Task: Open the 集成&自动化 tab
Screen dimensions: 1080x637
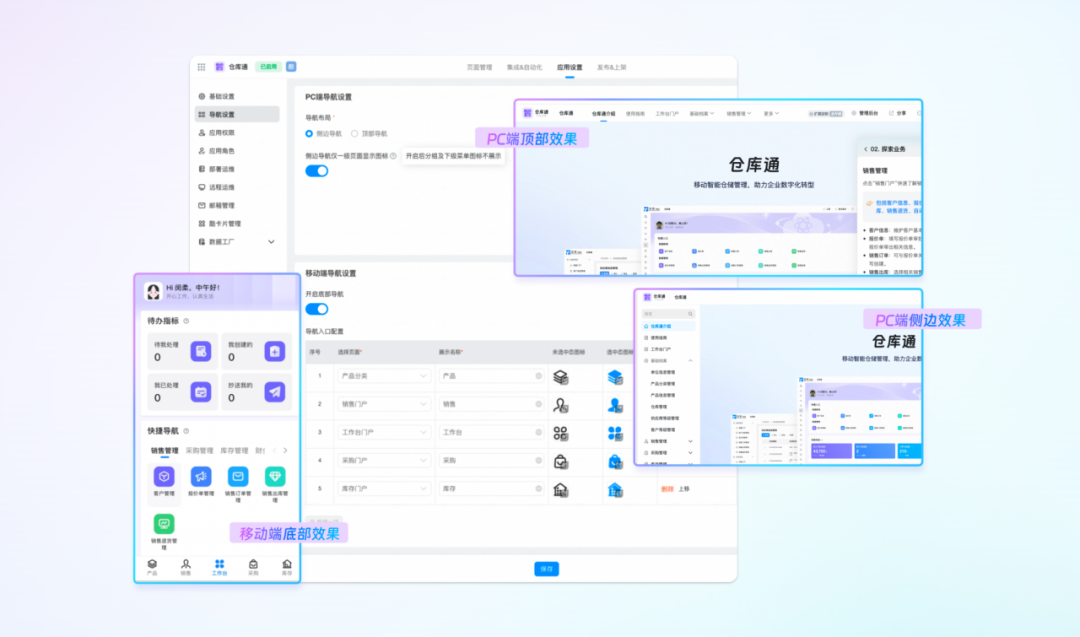Action: (x=524, y=67)
